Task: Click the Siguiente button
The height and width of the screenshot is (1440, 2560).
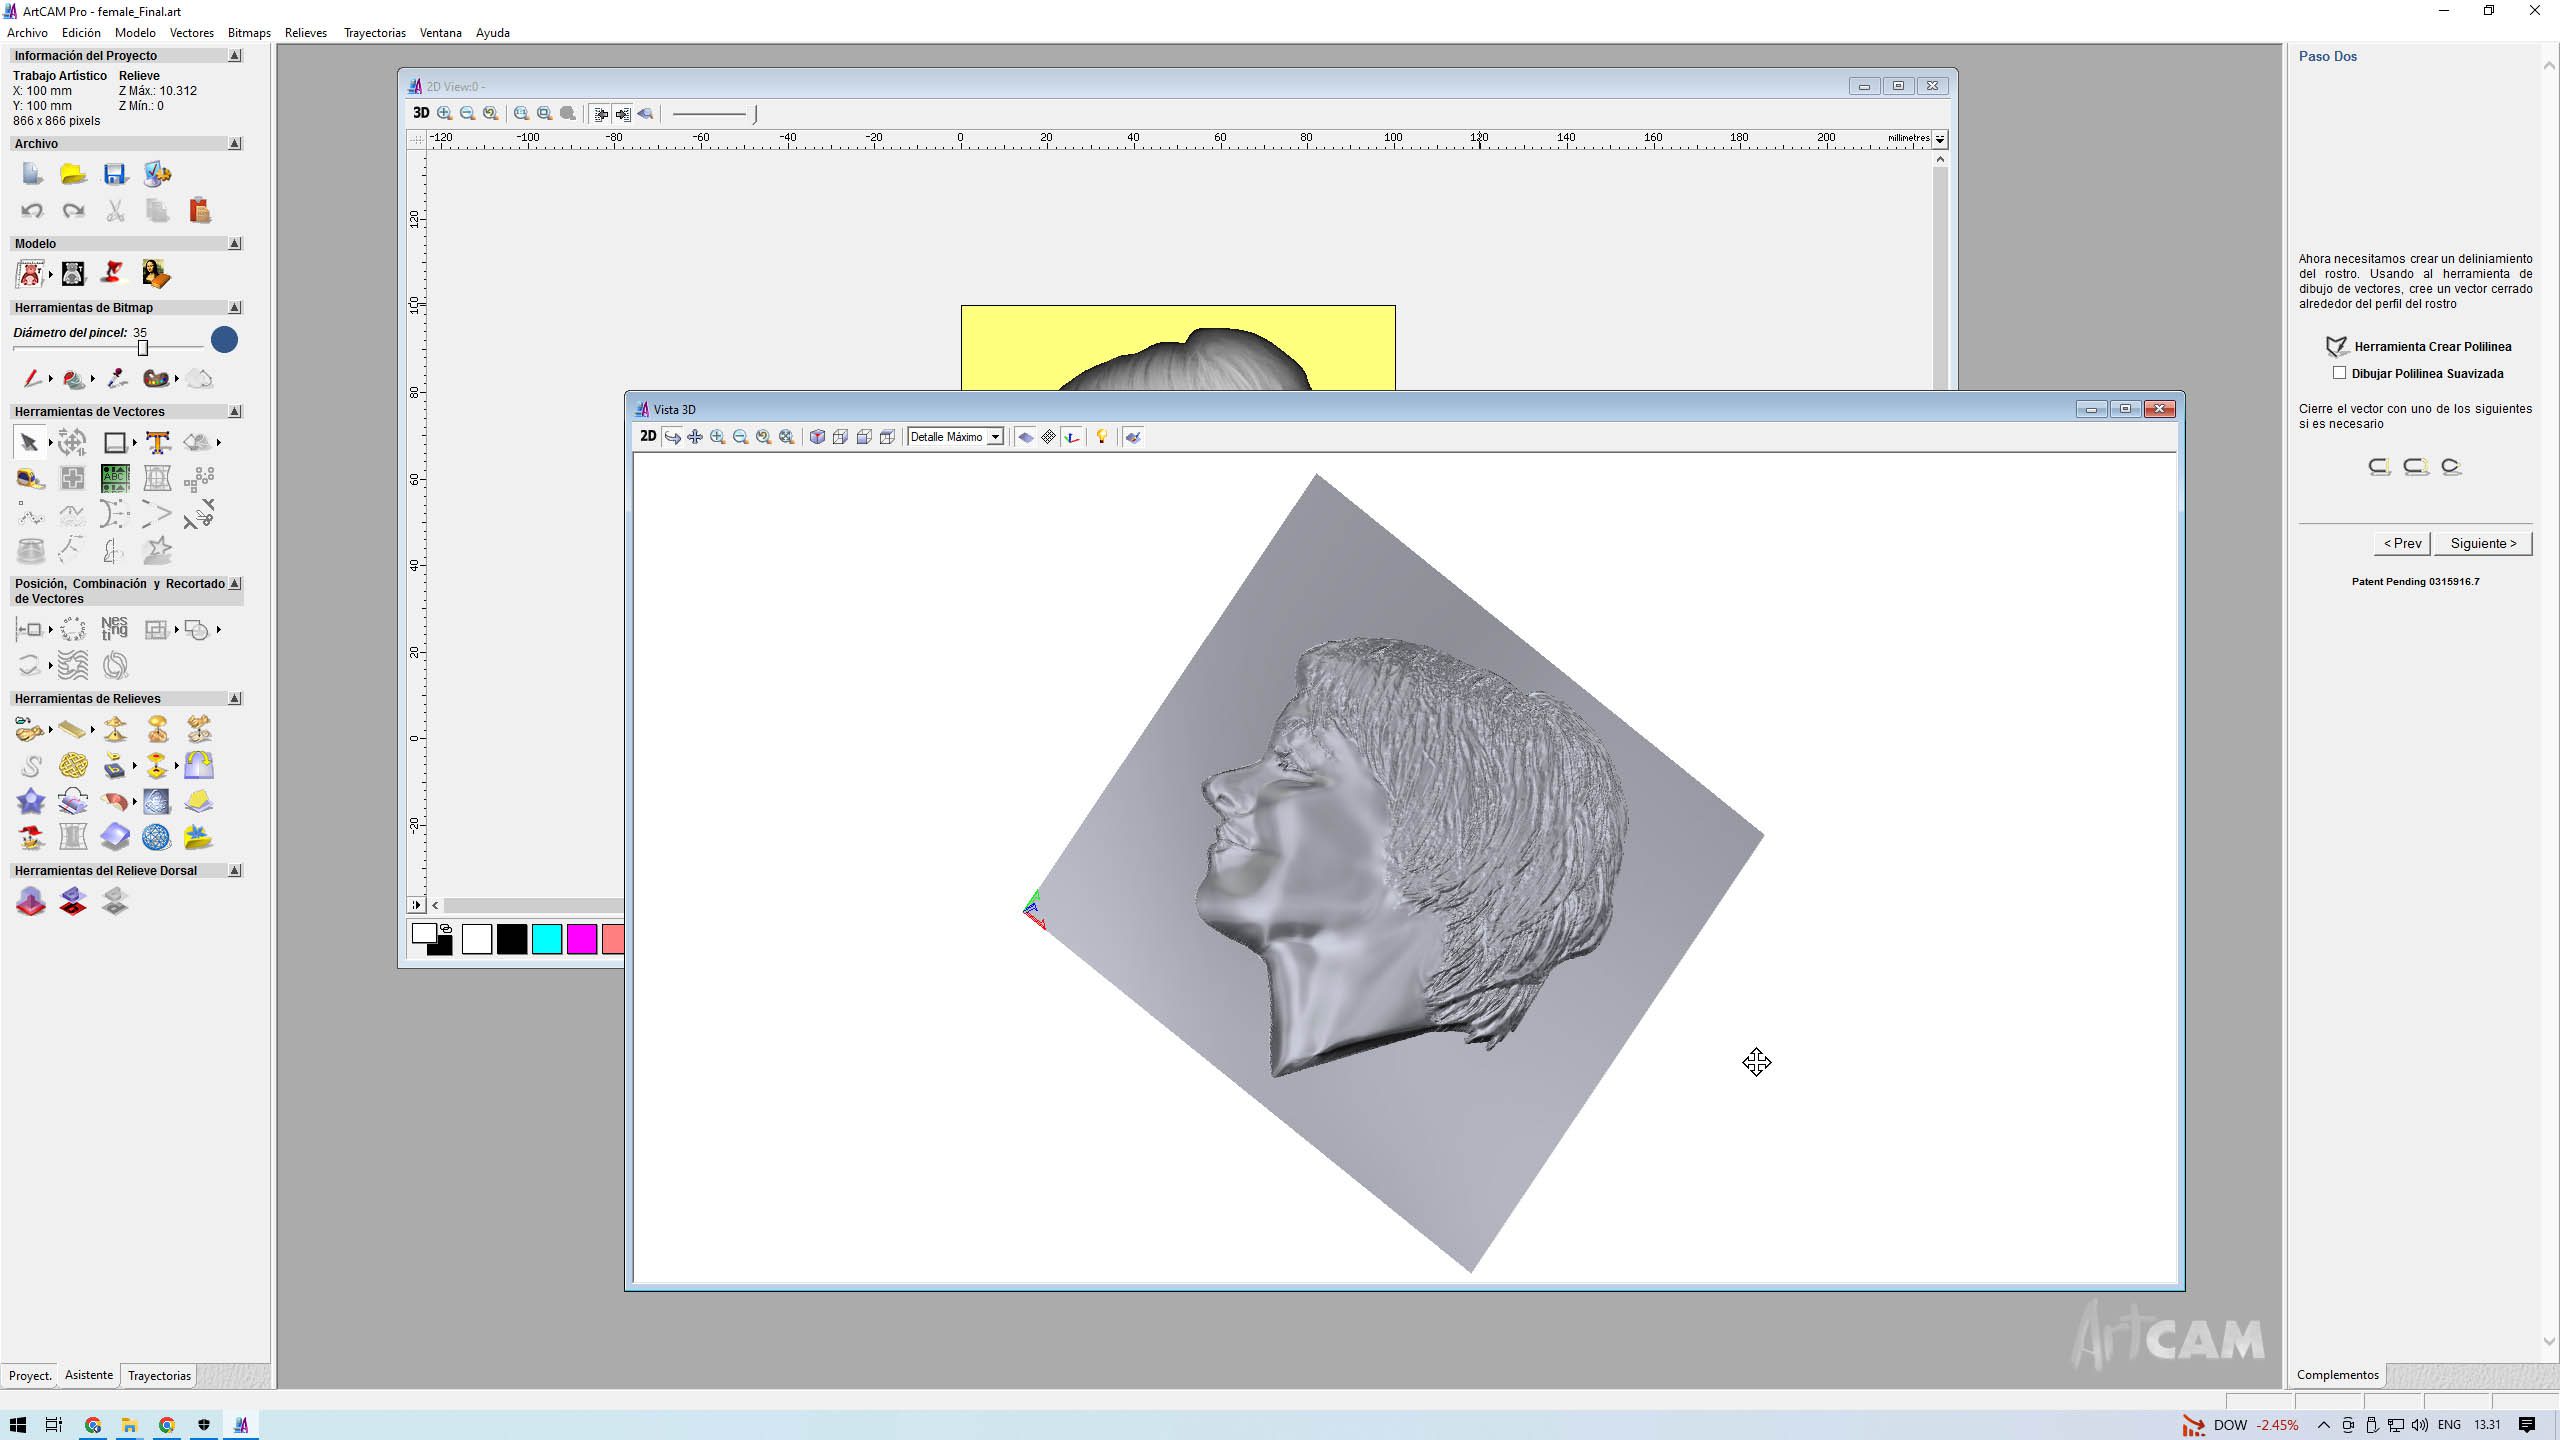Action: click(2482, 543)
